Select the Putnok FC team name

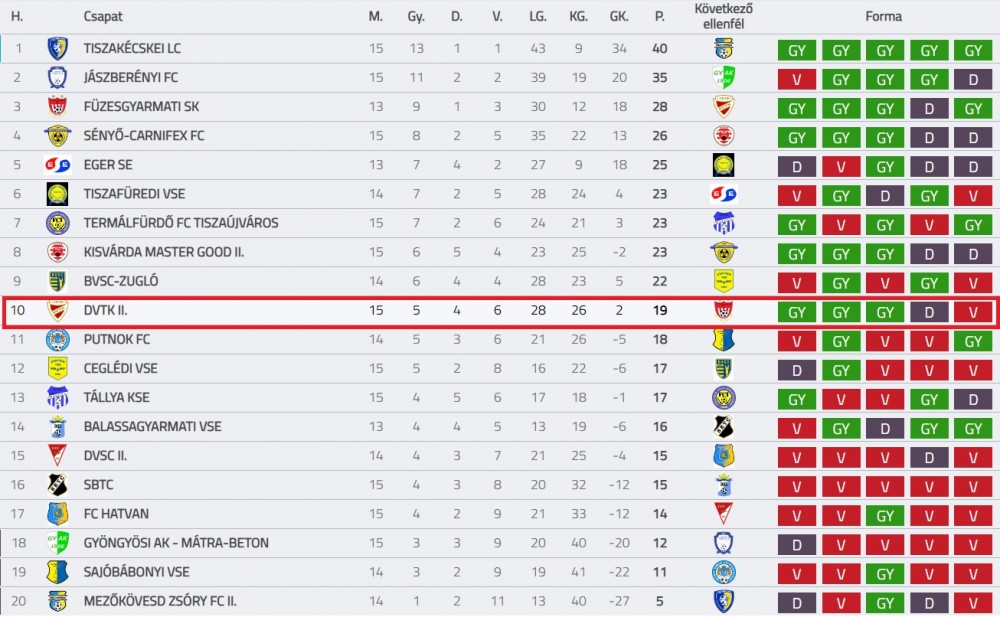pos(117,339)
